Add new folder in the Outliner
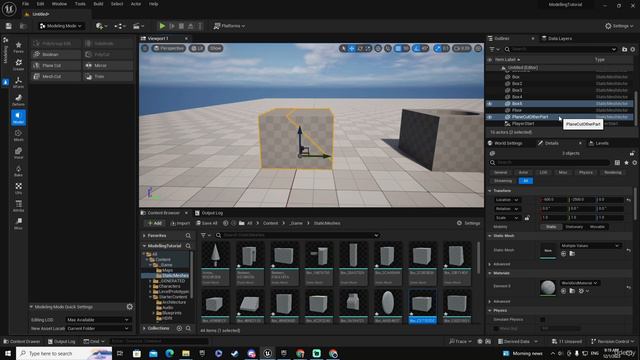 tap(624, 49)
